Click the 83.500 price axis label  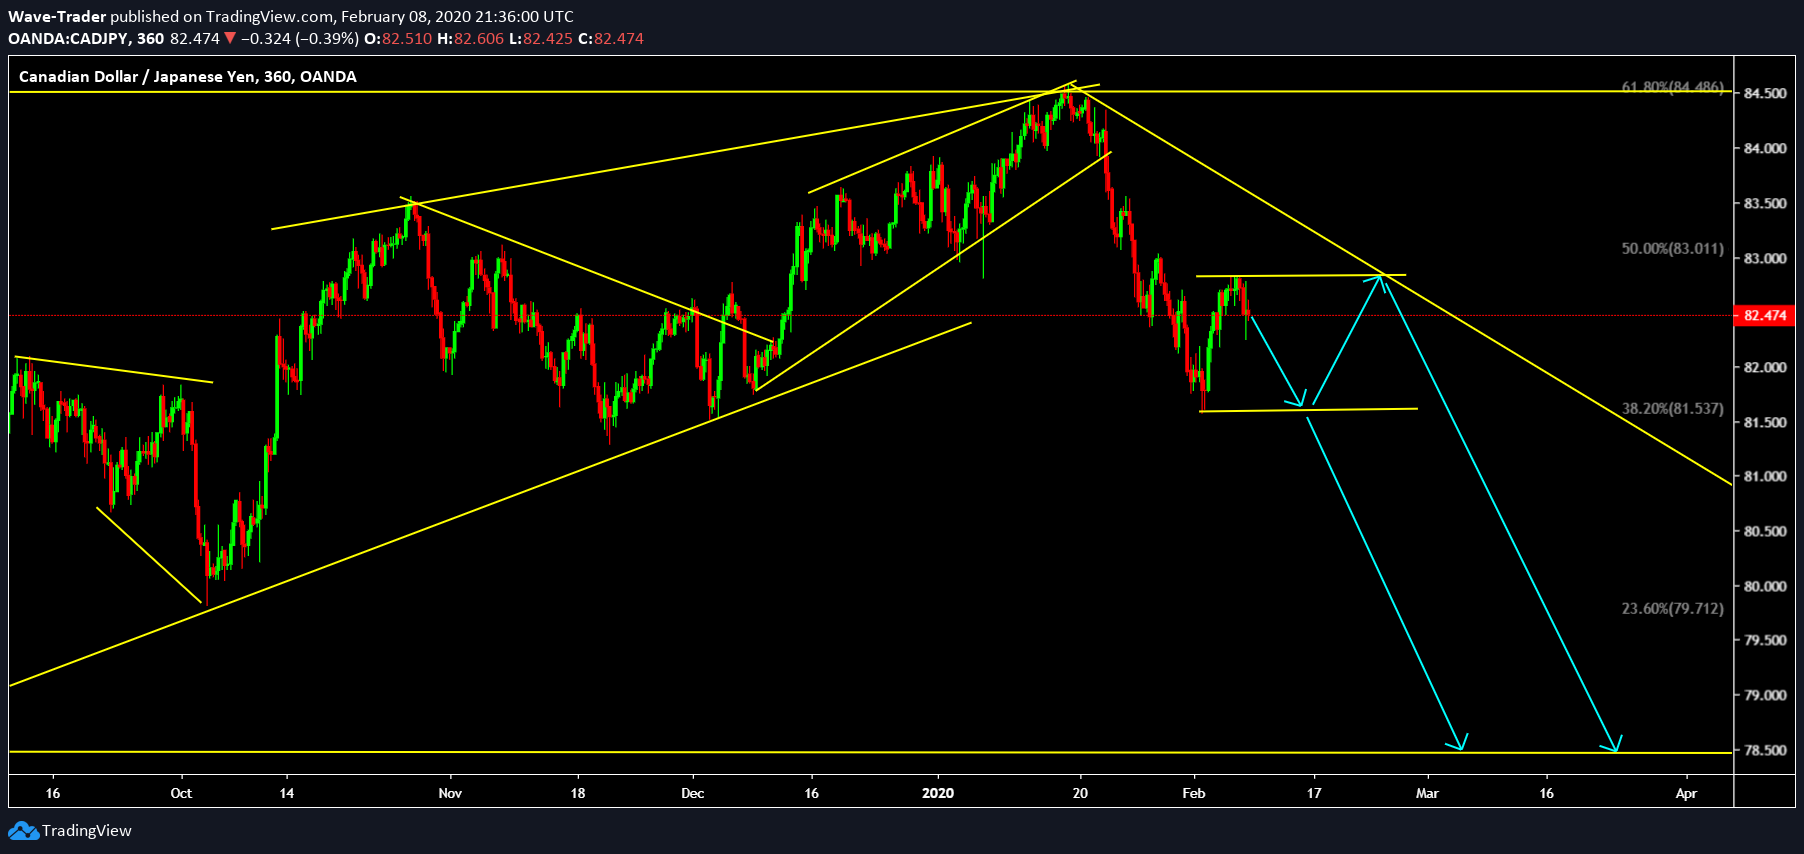pos(1765,203)
